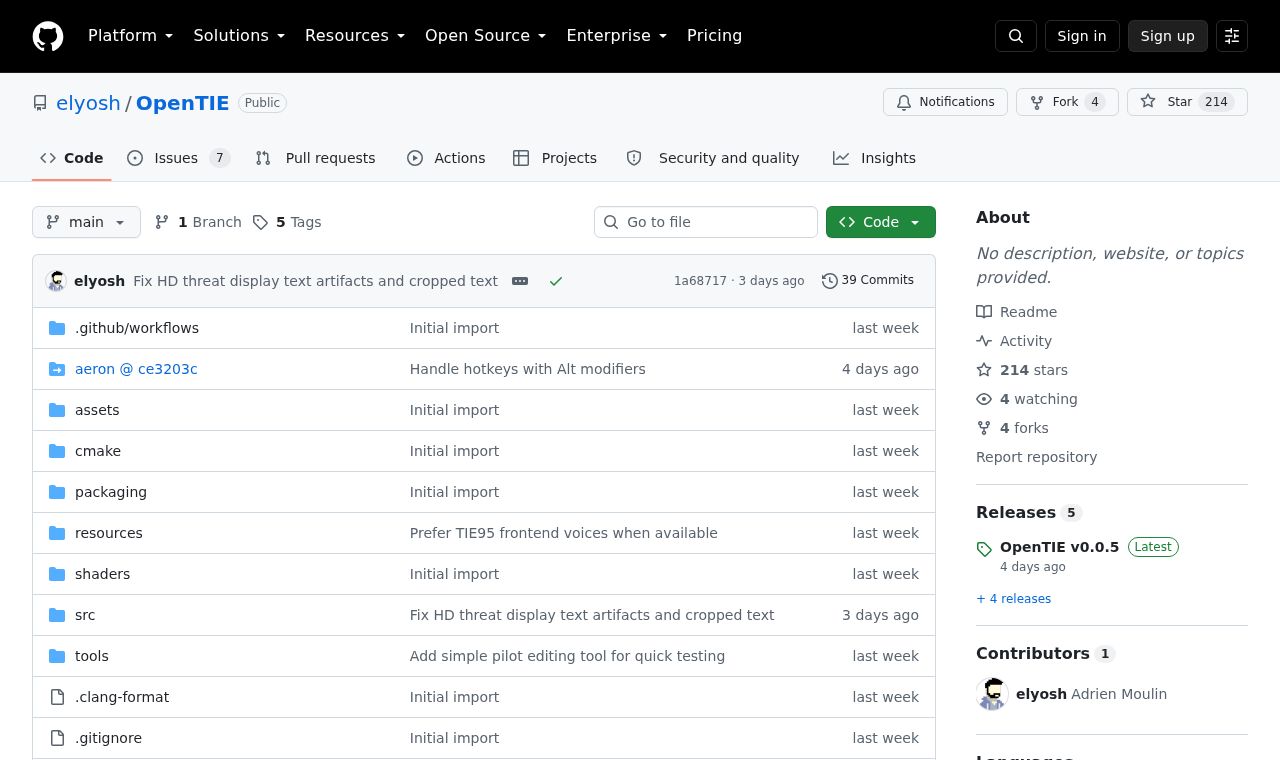Open the Readme link in About
1280x760 pixels.
[1017, 312]
